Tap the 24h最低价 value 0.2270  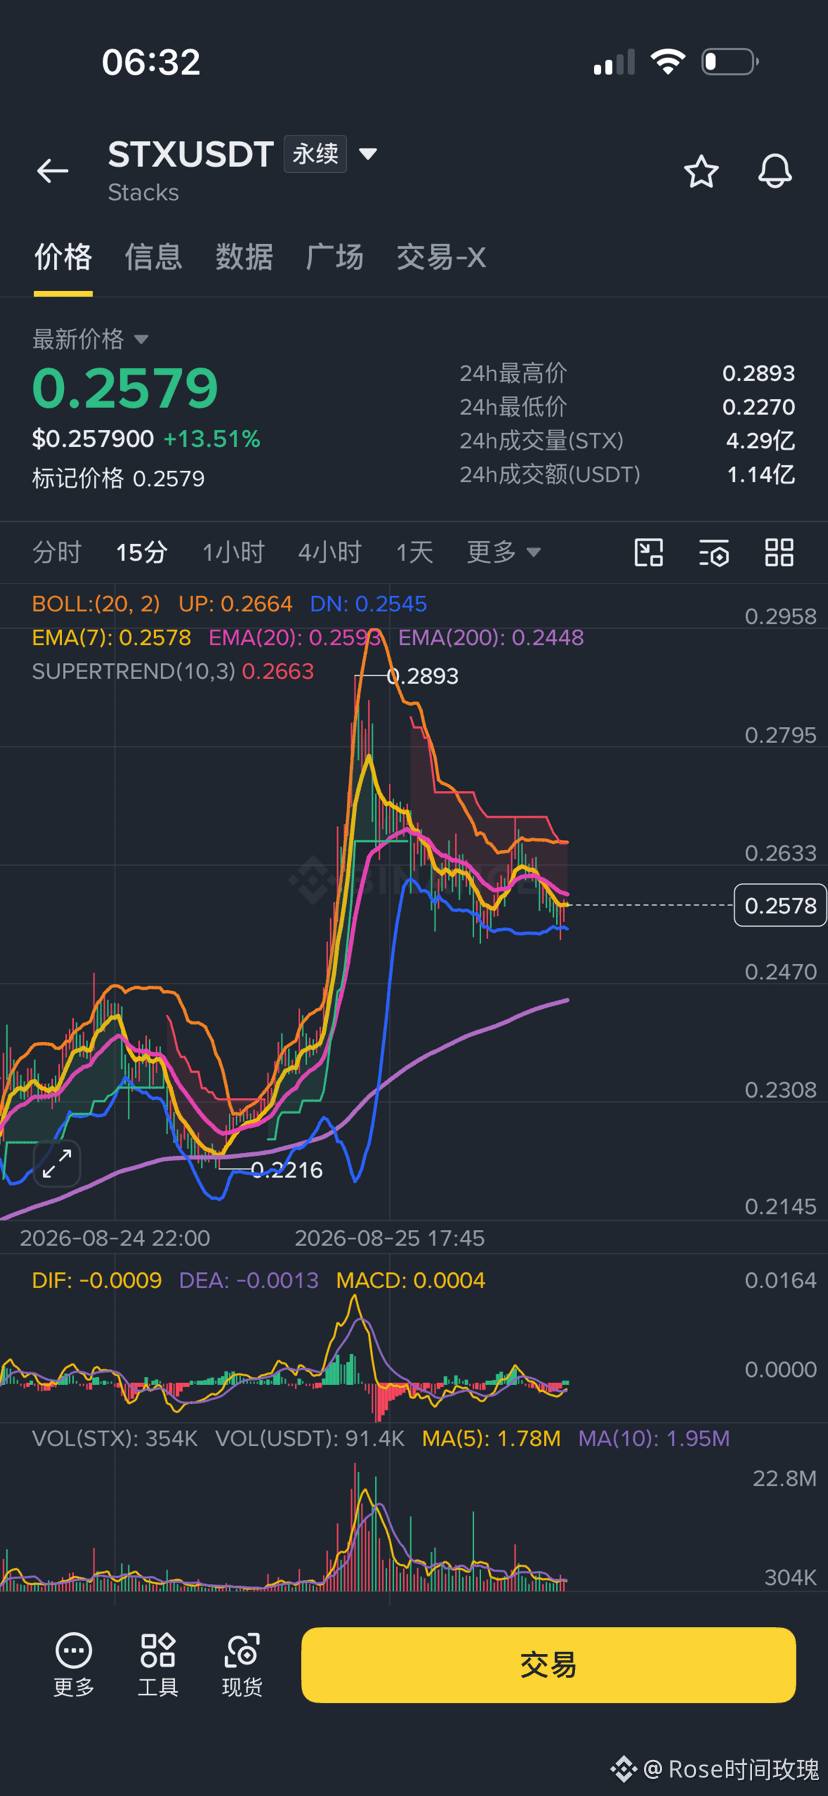[x=759, y=407]
